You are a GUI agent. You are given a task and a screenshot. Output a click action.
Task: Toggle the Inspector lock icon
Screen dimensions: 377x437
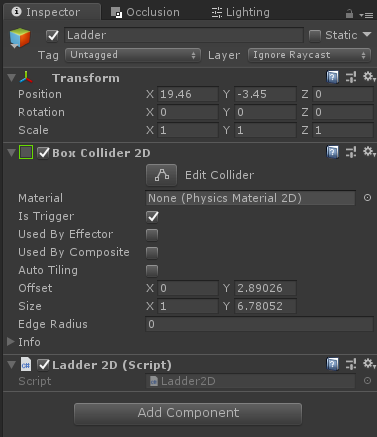pos(349,14)
